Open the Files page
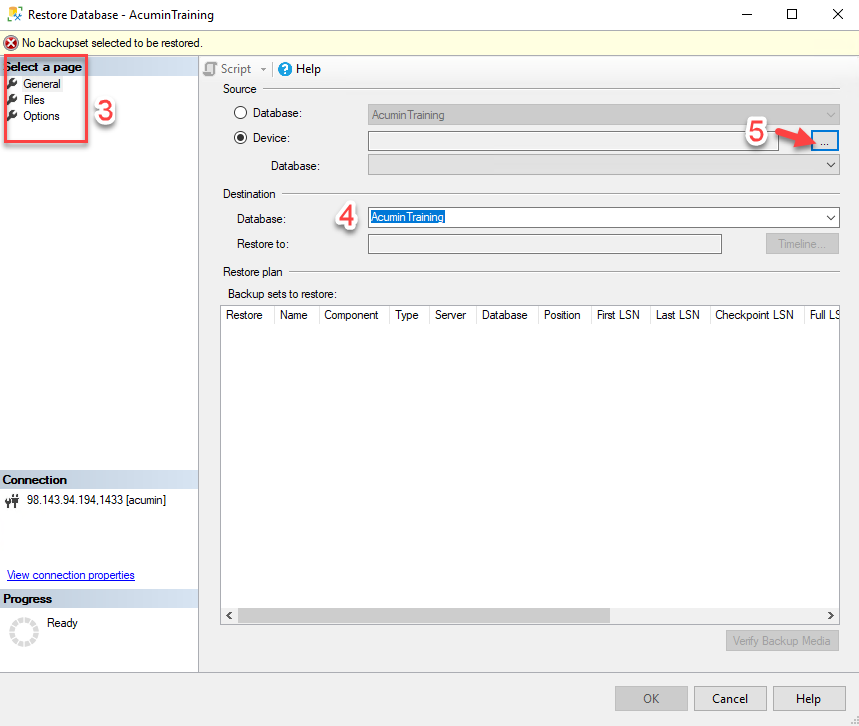This screenshot has width=859, height=726. click(x=34, y=100)
